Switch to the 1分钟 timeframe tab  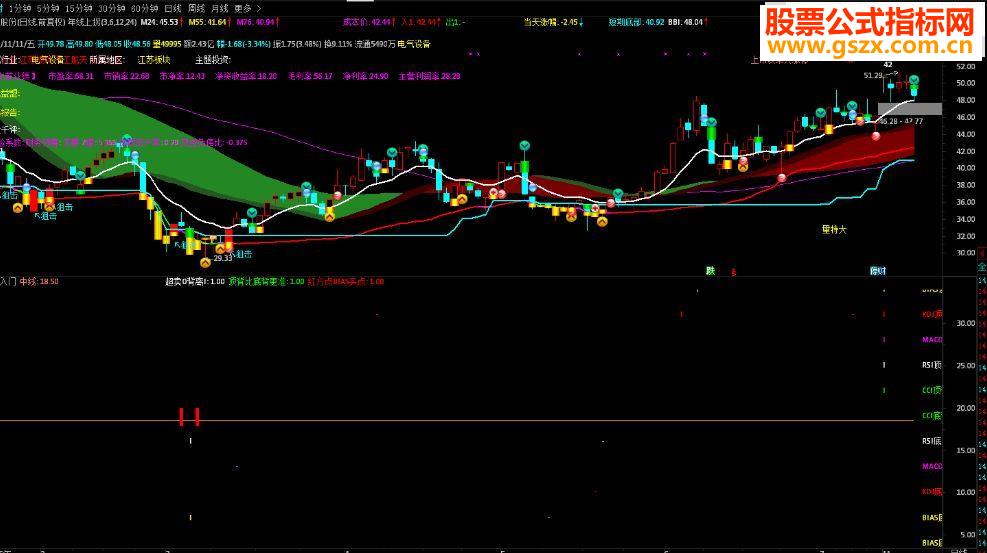pyautogui.click(x=20, y=8)
